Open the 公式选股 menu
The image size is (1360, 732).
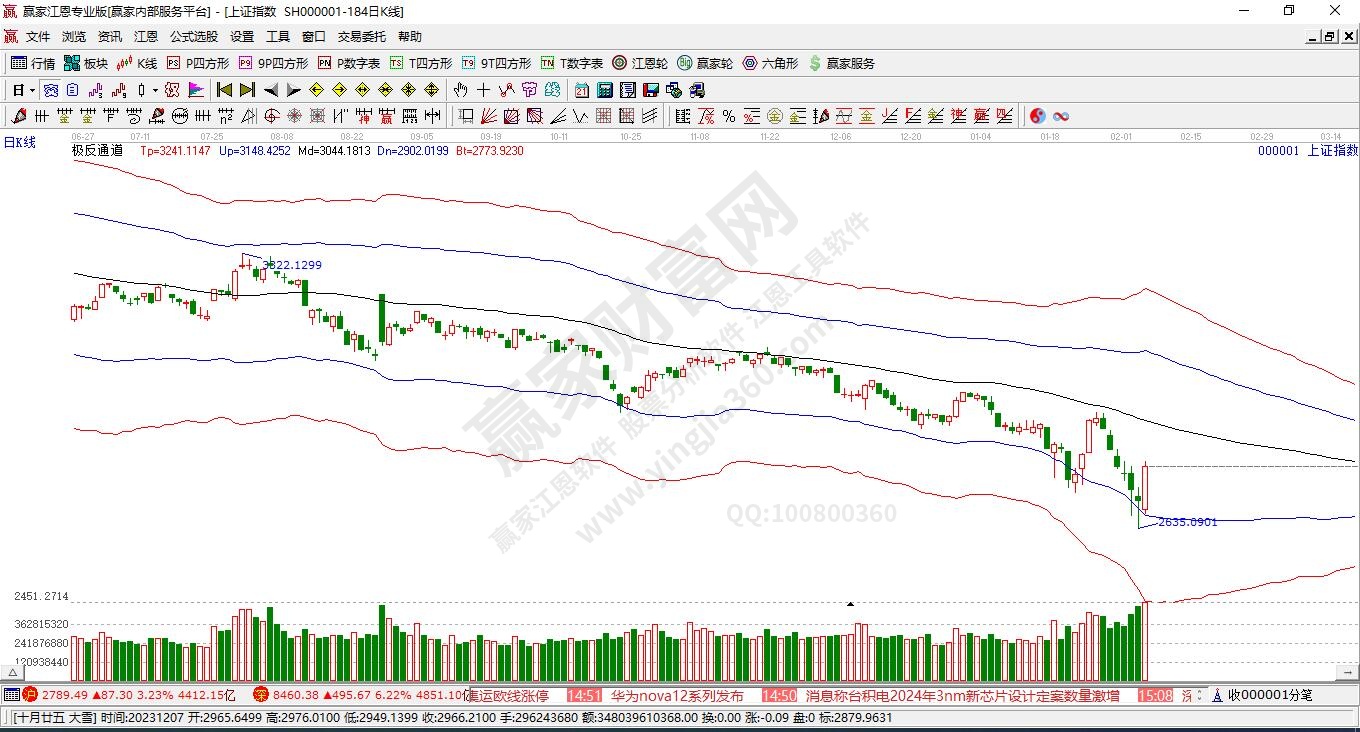point(193,37)
